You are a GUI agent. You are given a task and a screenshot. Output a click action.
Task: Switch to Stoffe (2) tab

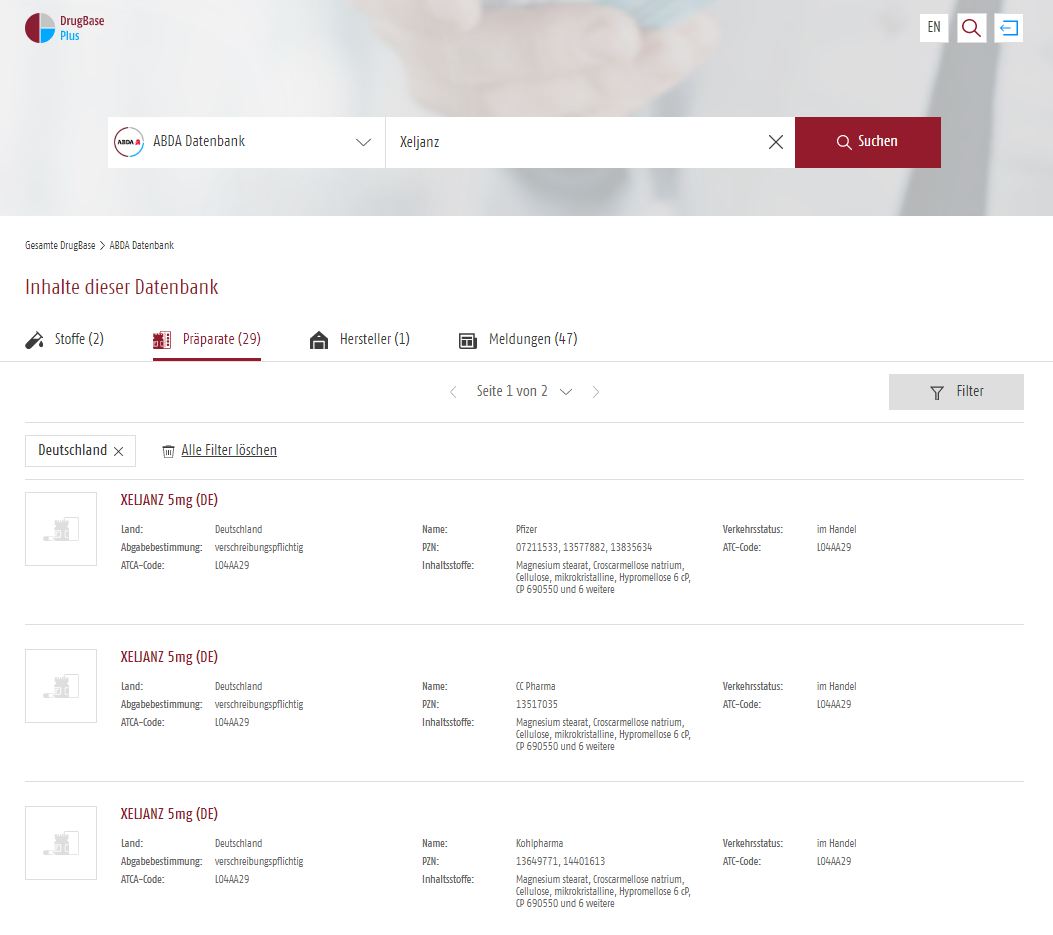click(64, 340)
